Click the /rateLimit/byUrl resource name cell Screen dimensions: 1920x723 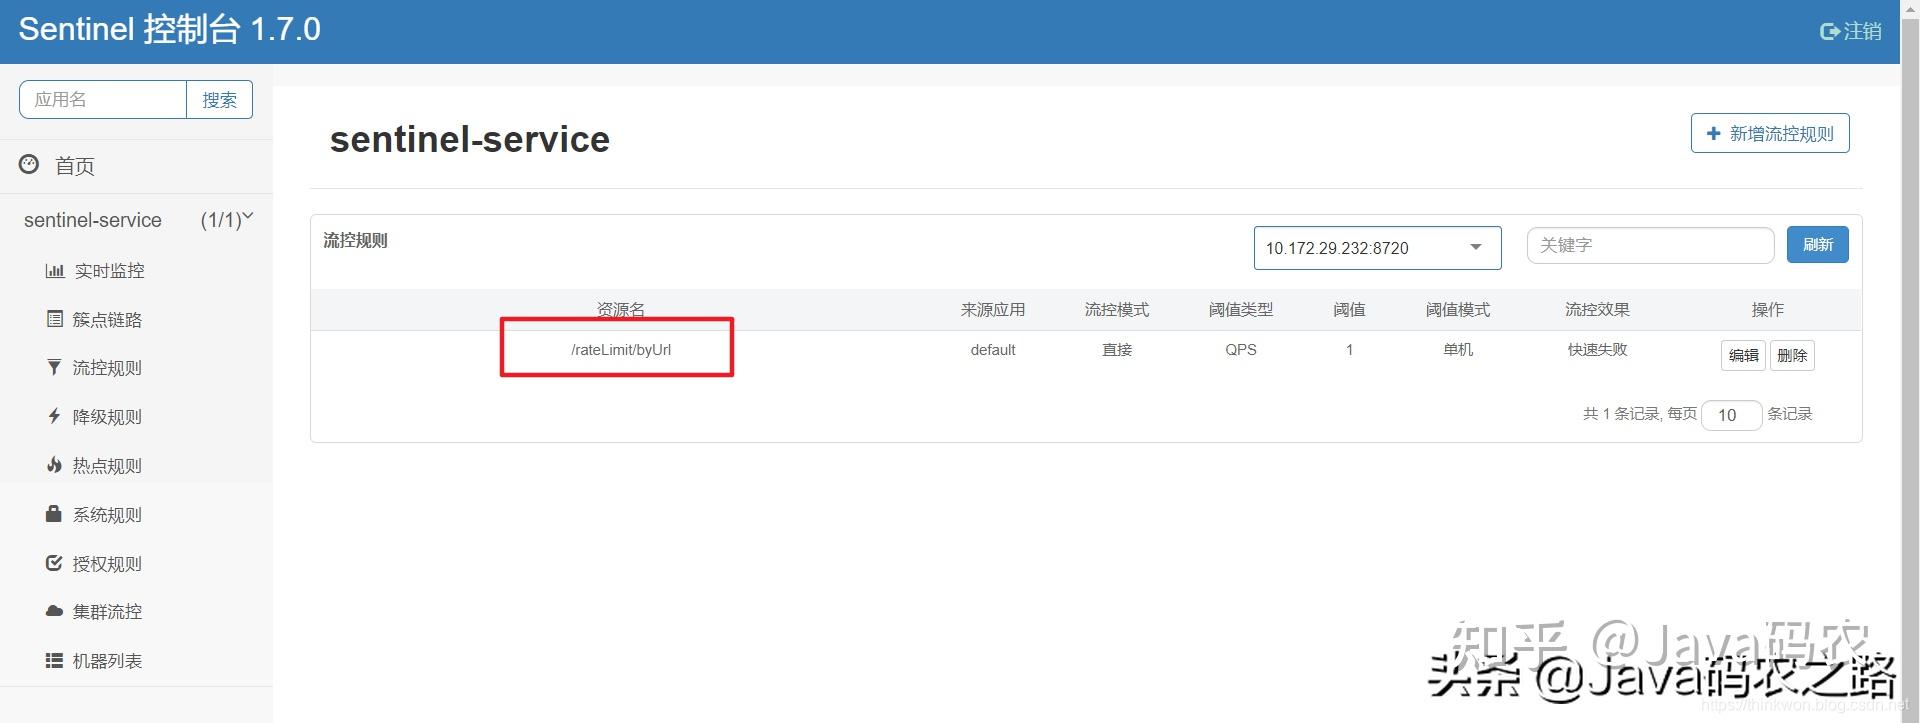pos(621,350)
